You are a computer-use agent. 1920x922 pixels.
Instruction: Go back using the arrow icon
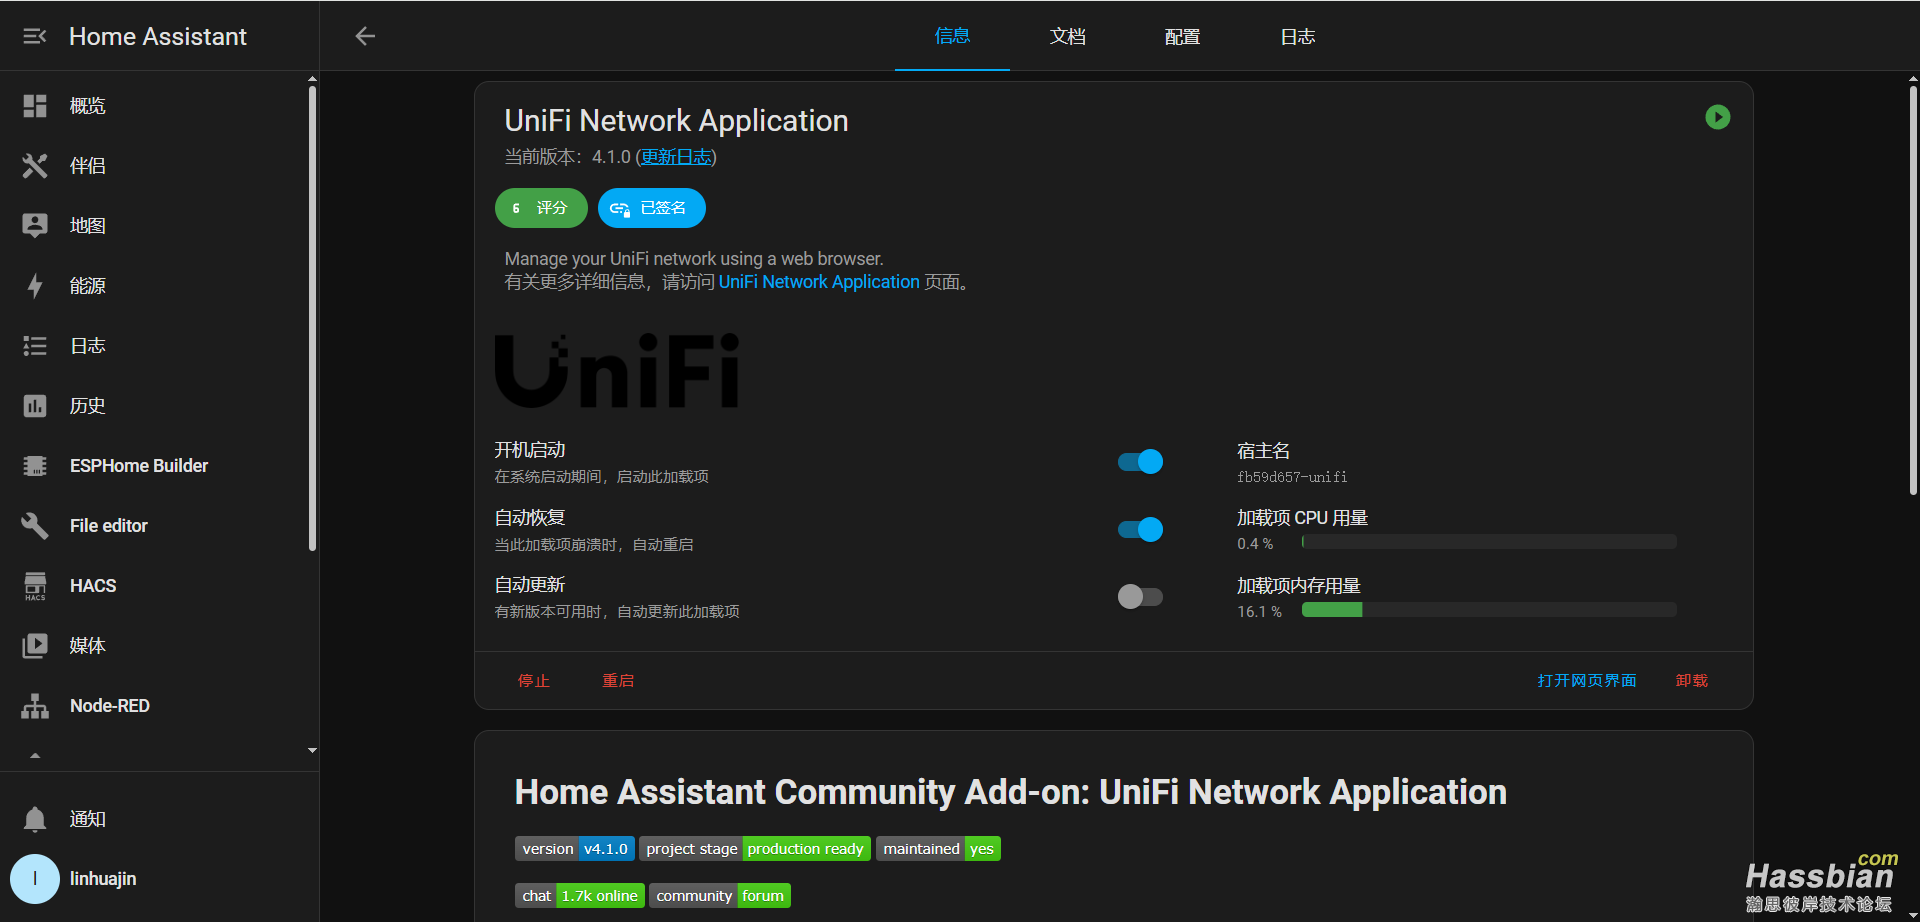(365, 36)
